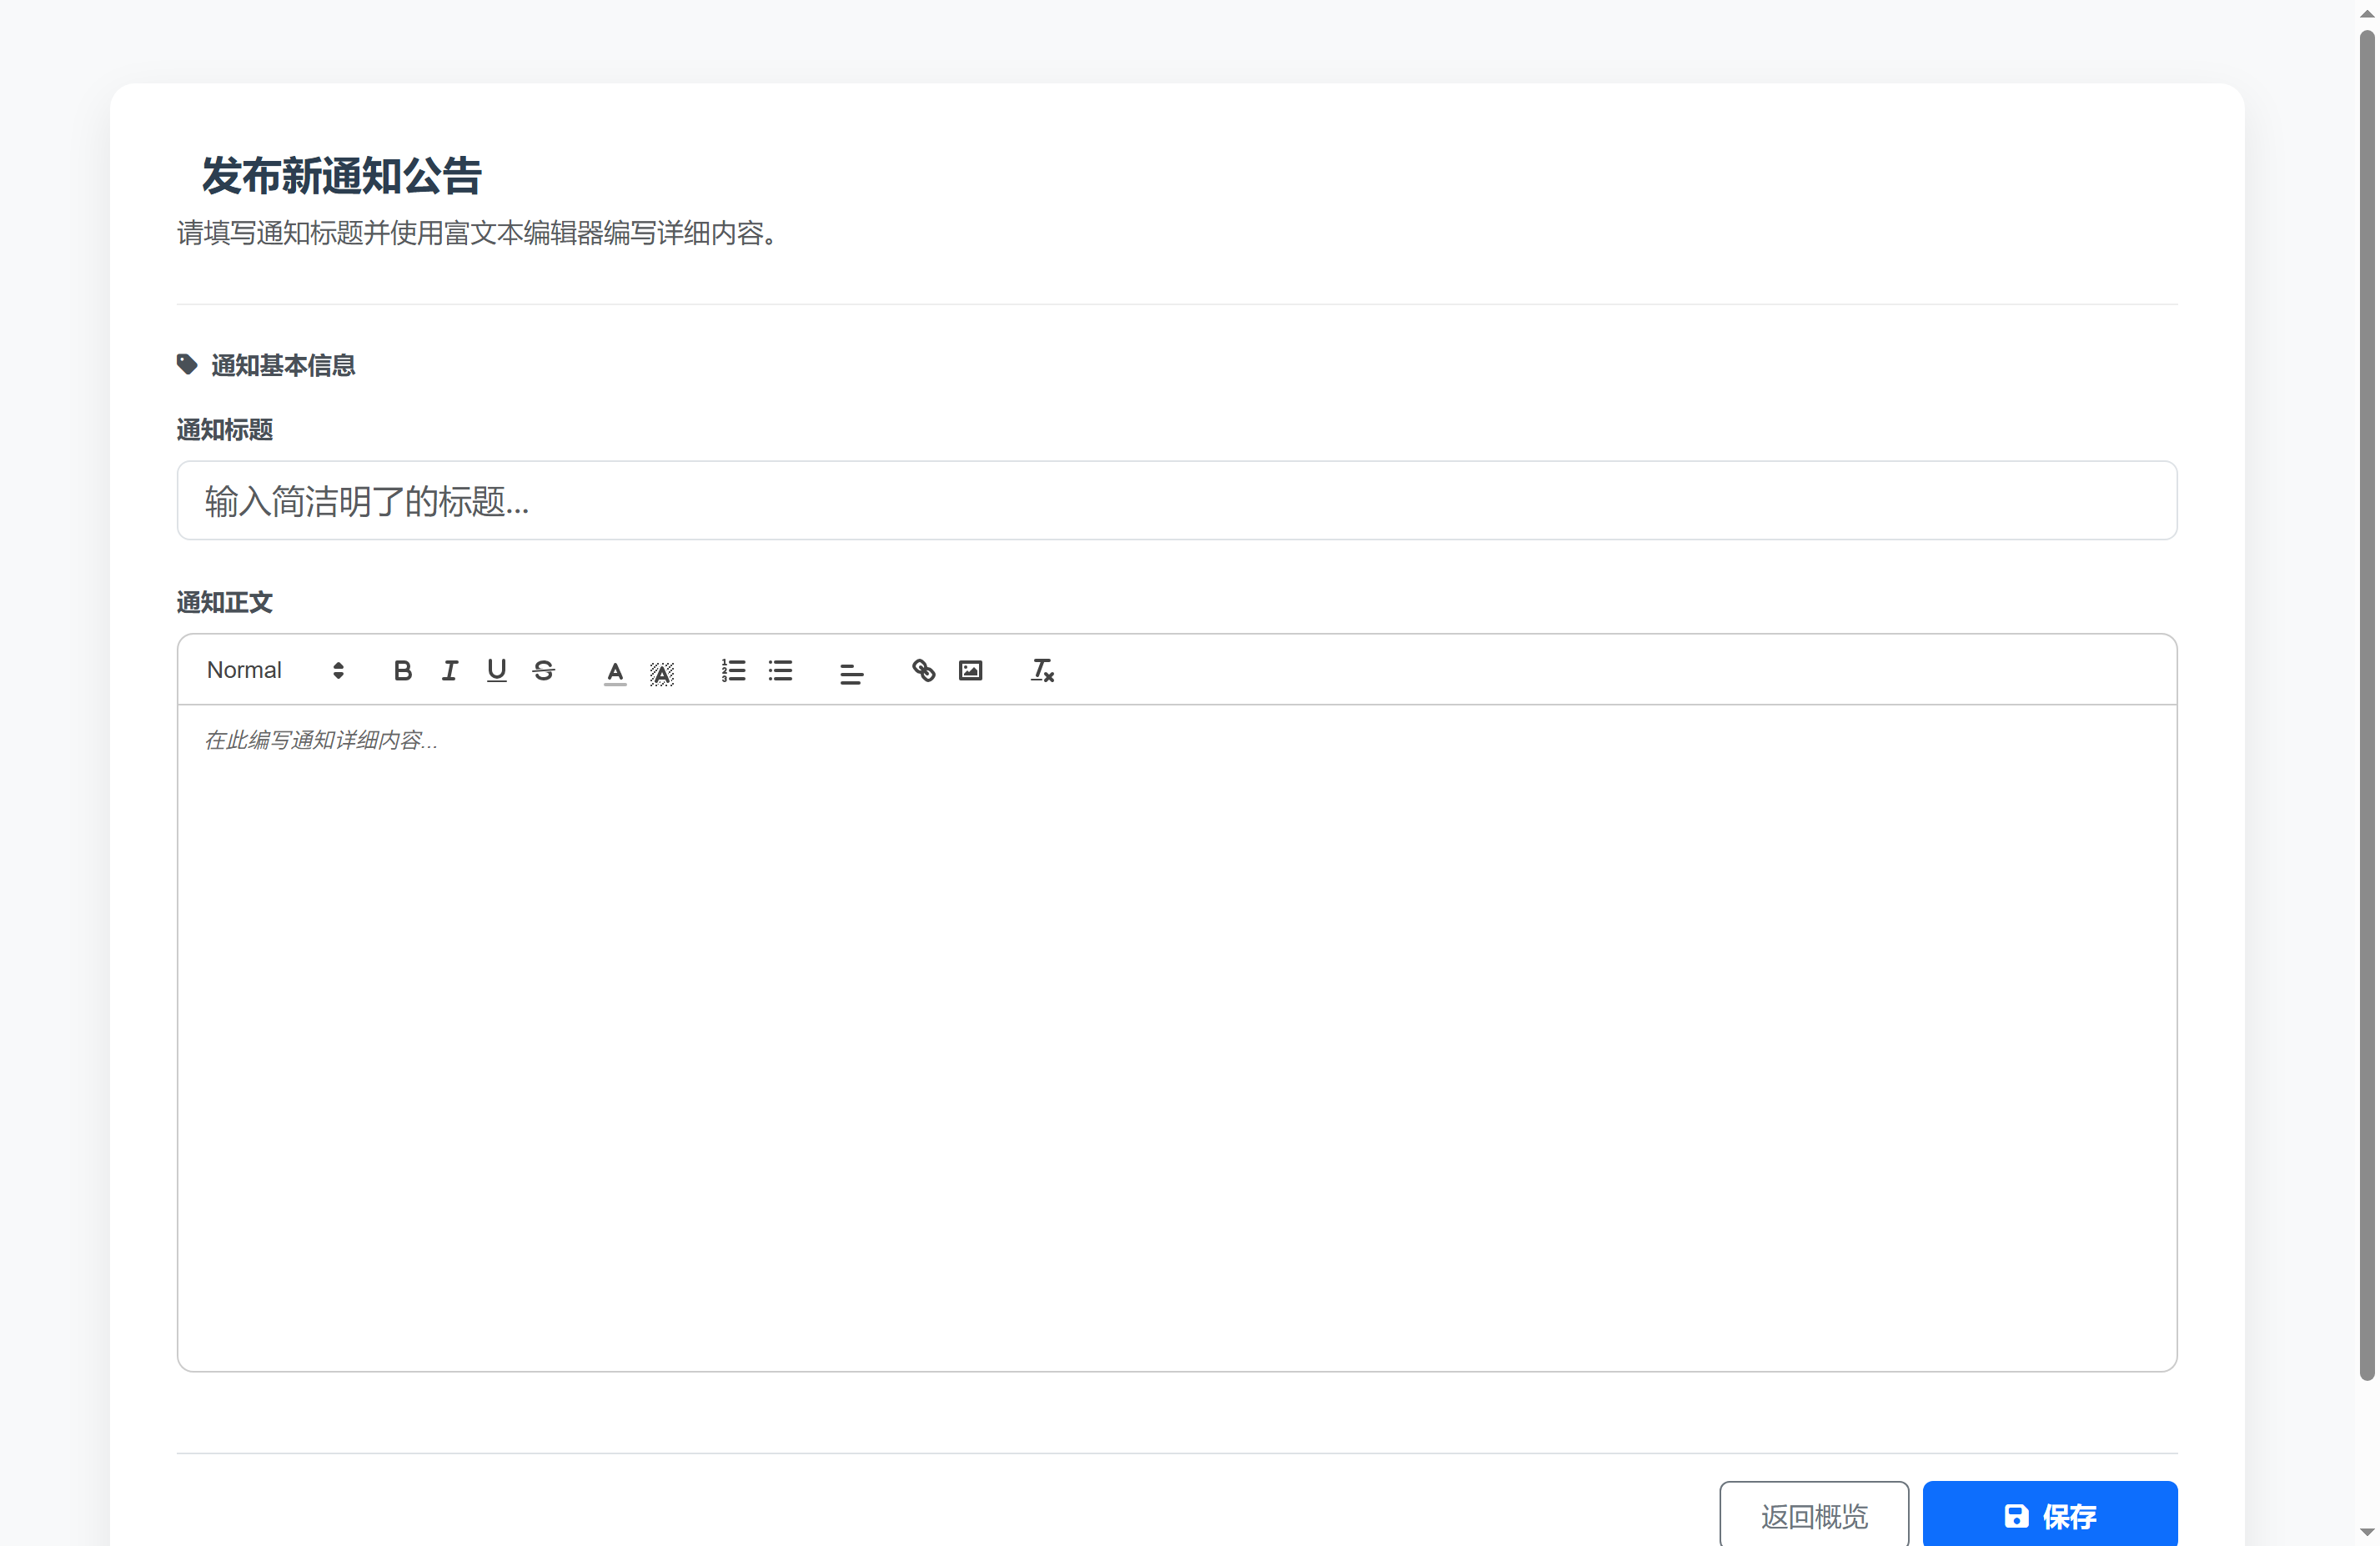Viewport: 2380px width, 1546px height.
Task: Toggle bold formatting in editor toolbar
Action: pyautogui.click(x=402, y=671)
